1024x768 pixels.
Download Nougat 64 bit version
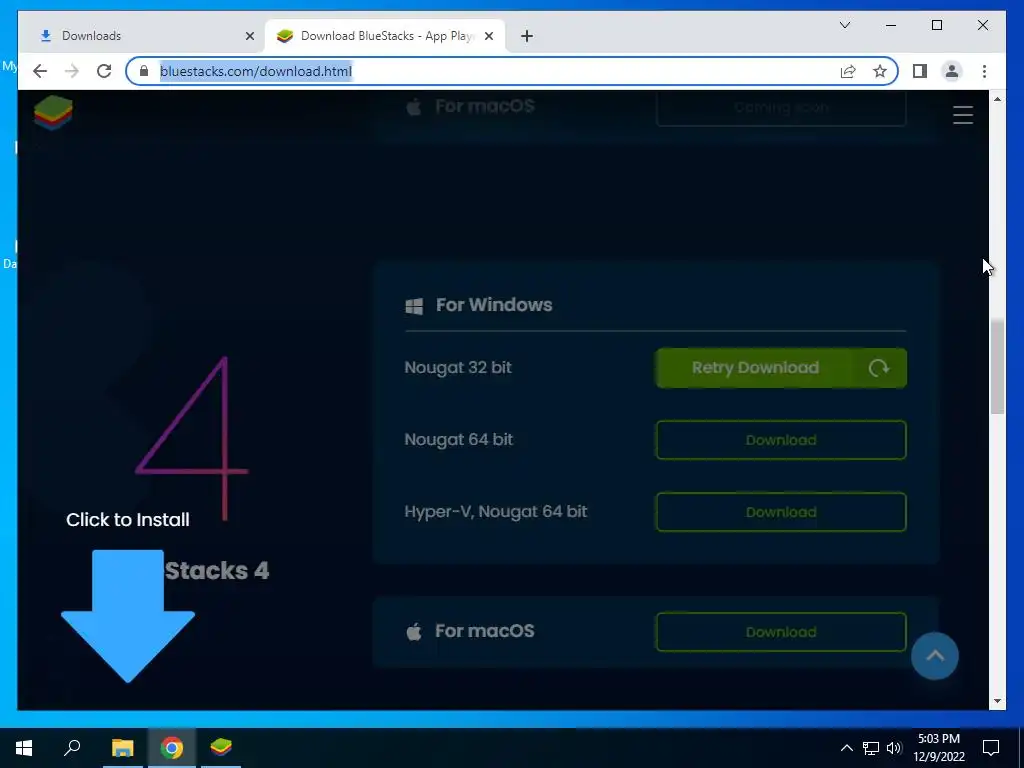[781, 440]
